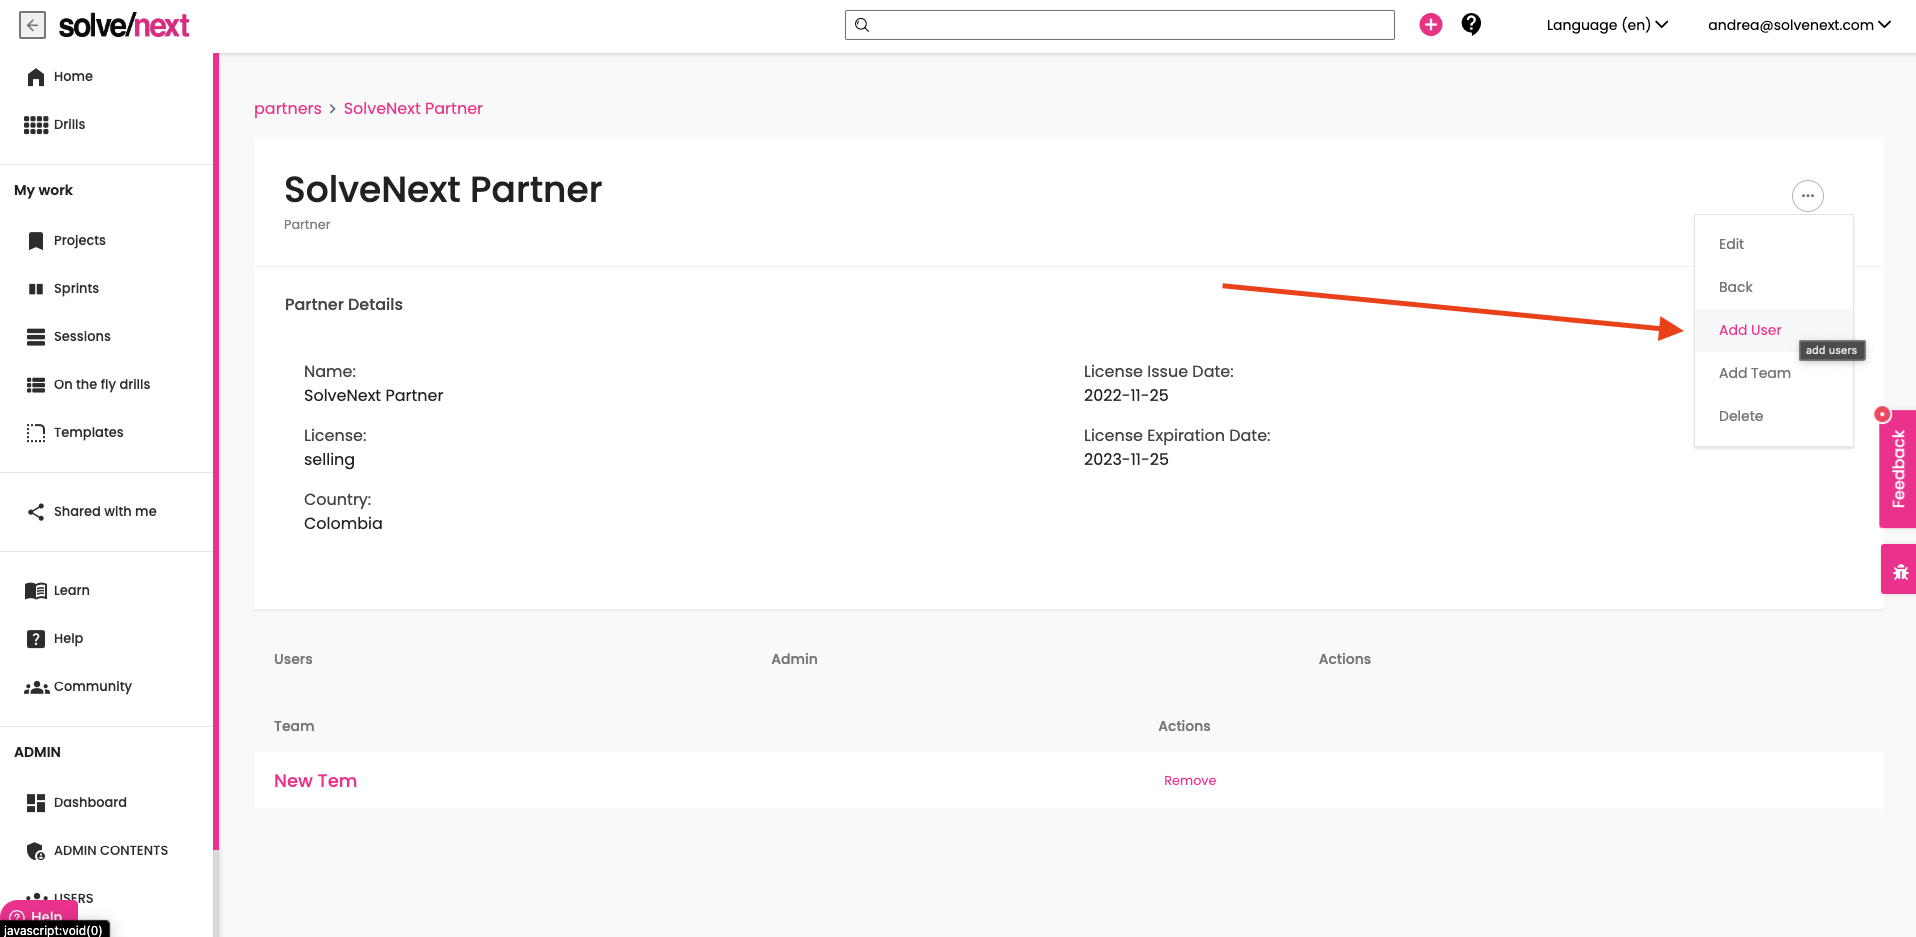Open Home in the sidebar
Viewport: 1916px width, 937px height.
point(73,77)
